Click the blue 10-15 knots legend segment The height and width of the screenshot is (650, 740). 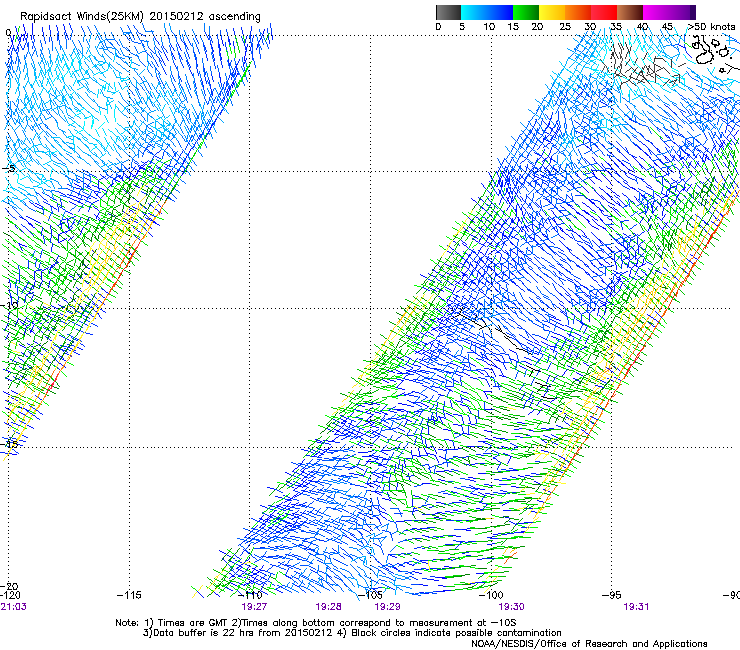tap(500, 12)
